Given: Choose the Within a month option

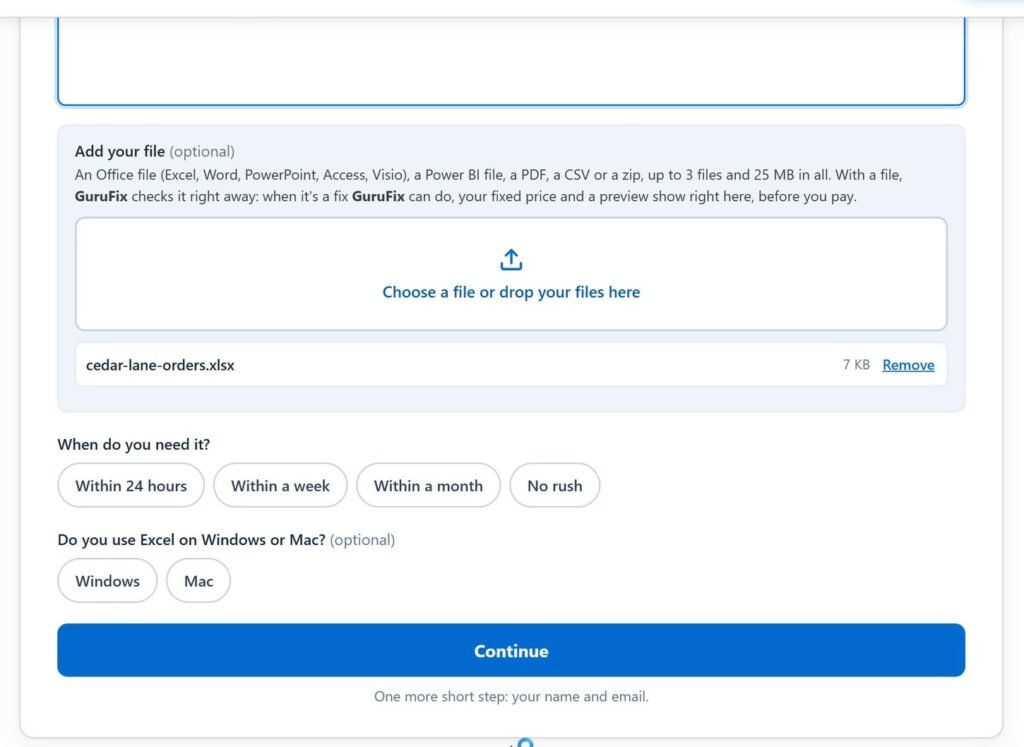Looking at the screenshot, I should (x=428, y=485).
